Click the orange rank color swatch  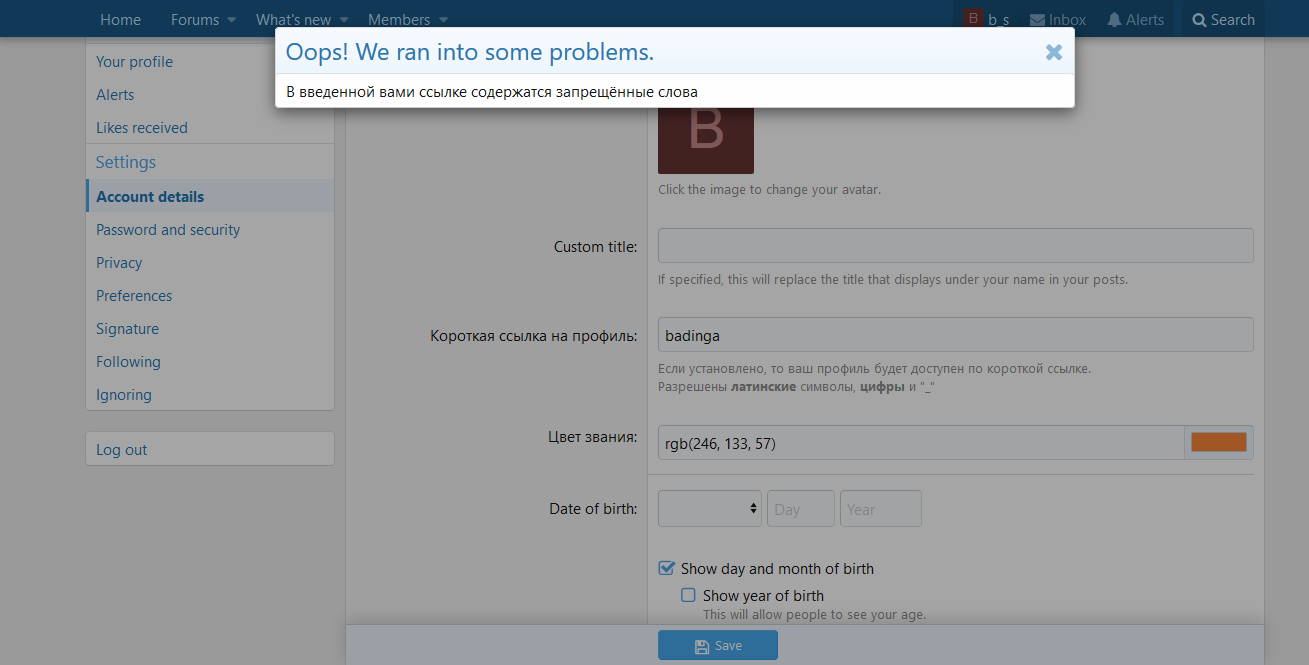(x=1218, y=442)
